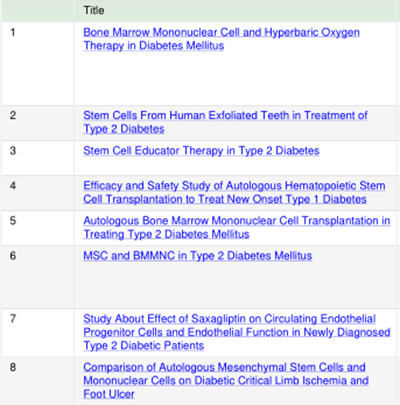Open the MSC and BMMNC in Type 2 Diabetes Mellitus link
400x405 pixels.
pyautogui.click(x=198, y=256)
